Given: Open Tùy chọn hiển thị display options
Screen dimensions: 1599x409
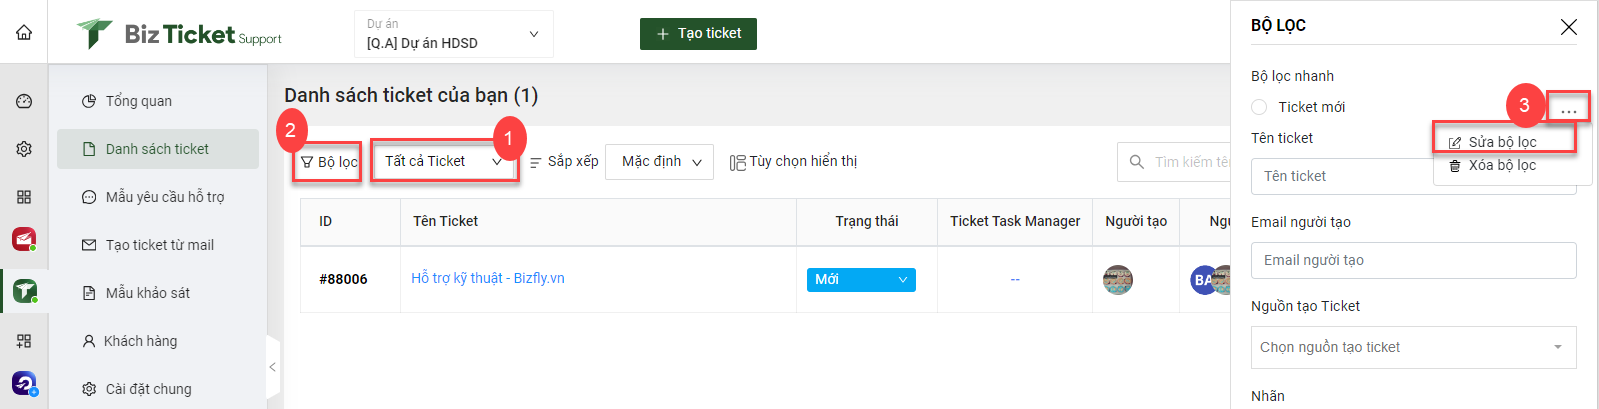Looking at the screenshot, I should click(793, 162).
